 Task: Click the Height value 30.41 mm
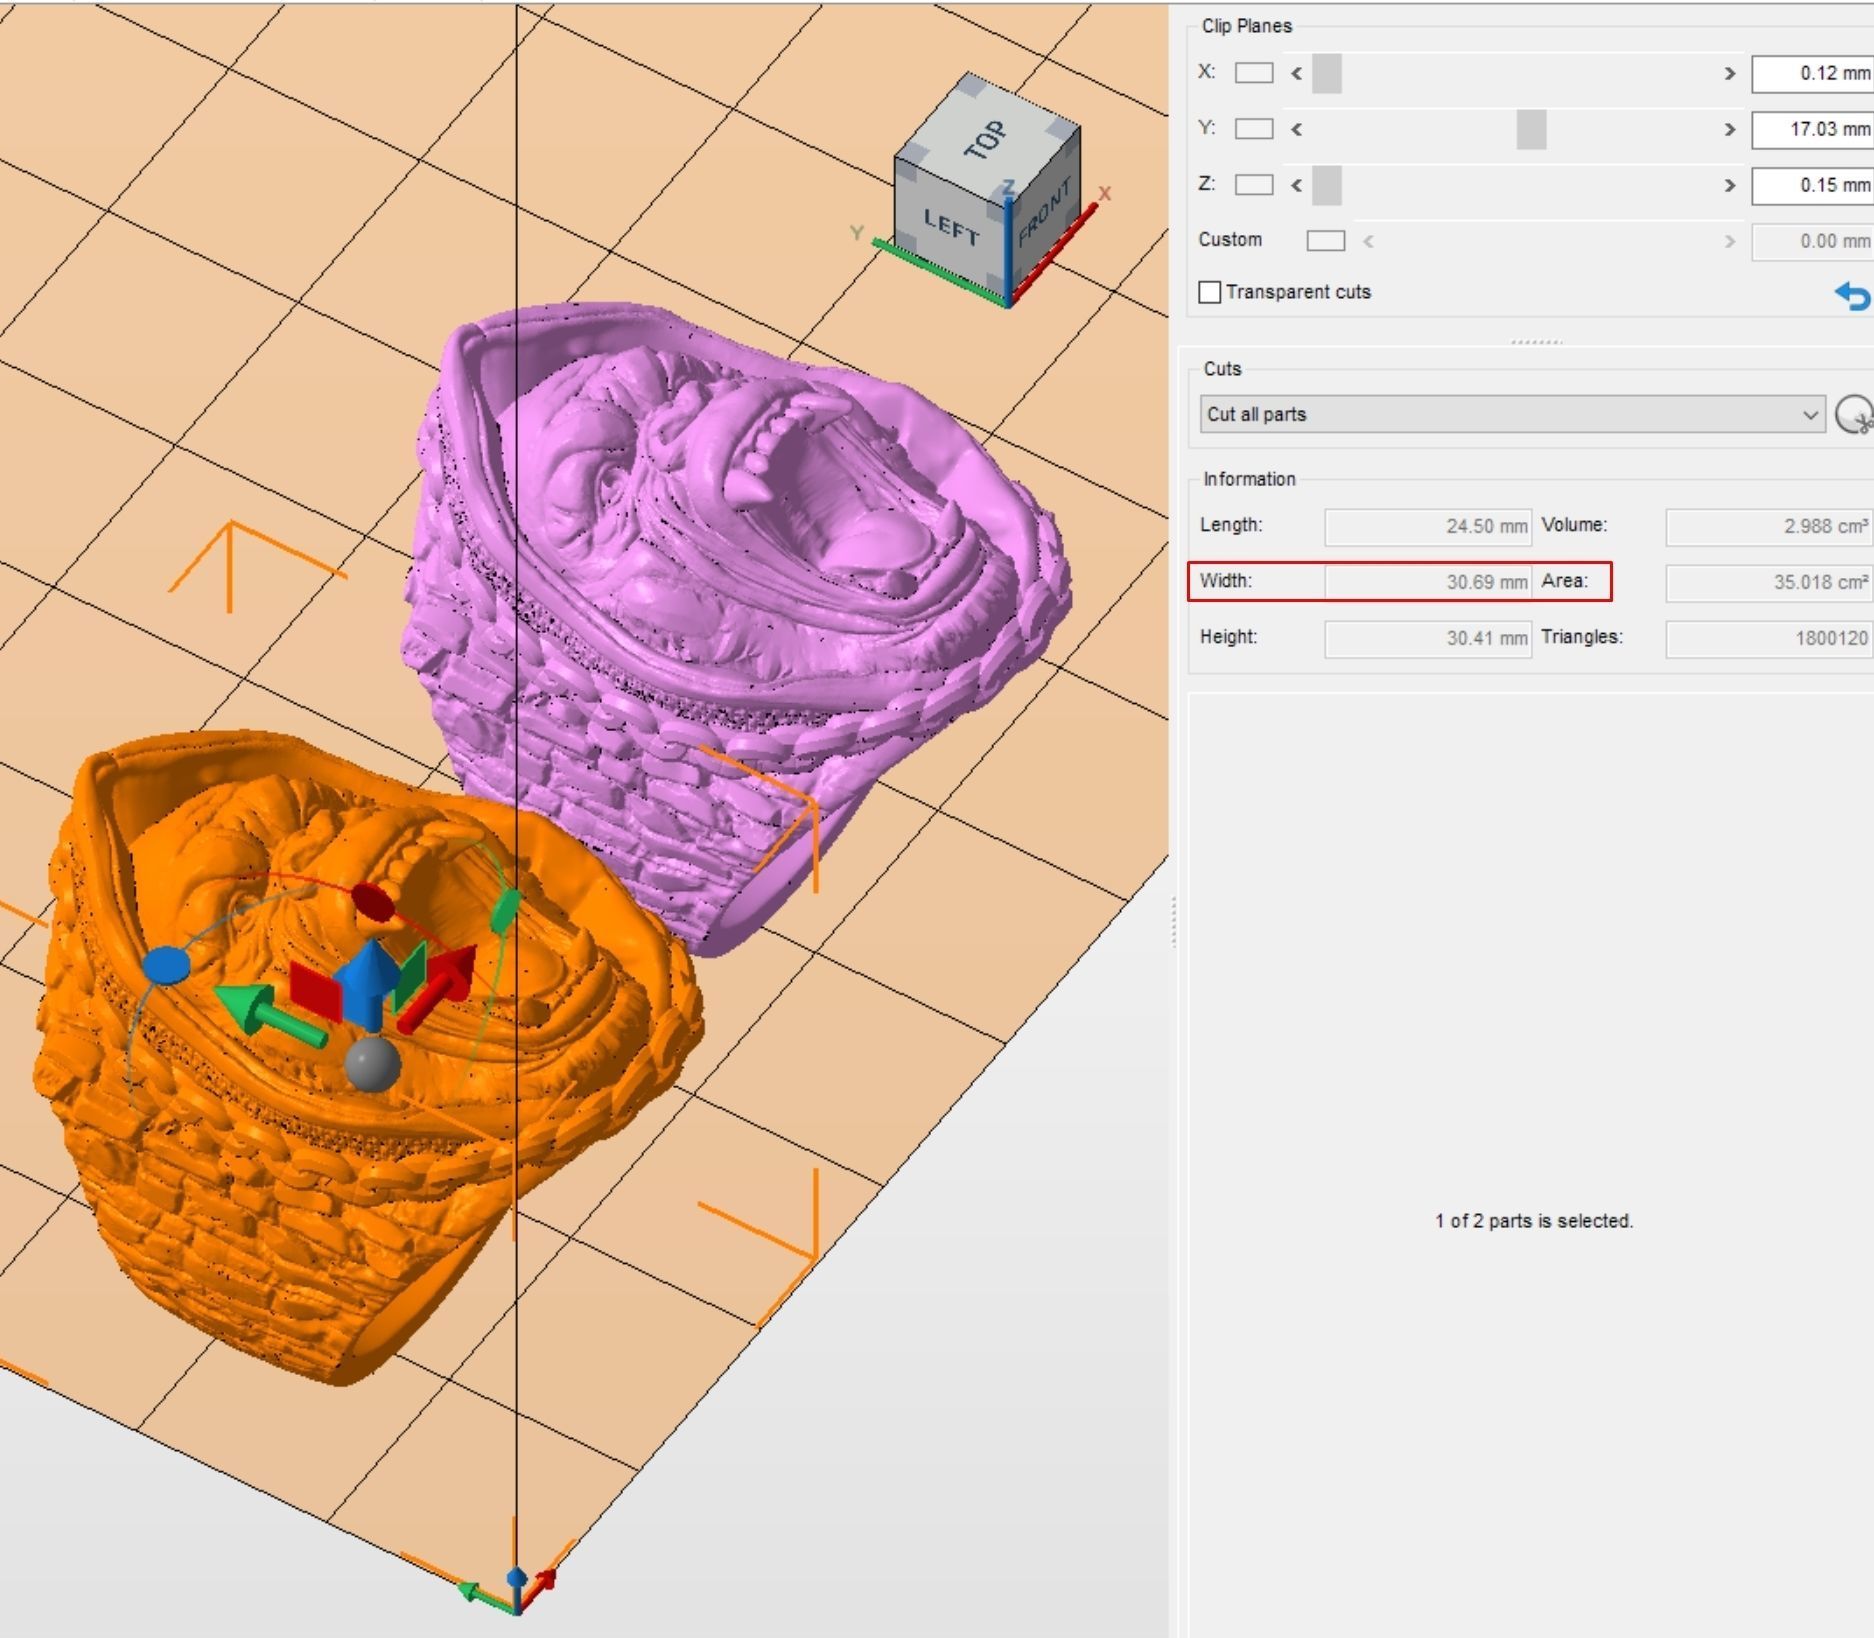[1428, 638]
